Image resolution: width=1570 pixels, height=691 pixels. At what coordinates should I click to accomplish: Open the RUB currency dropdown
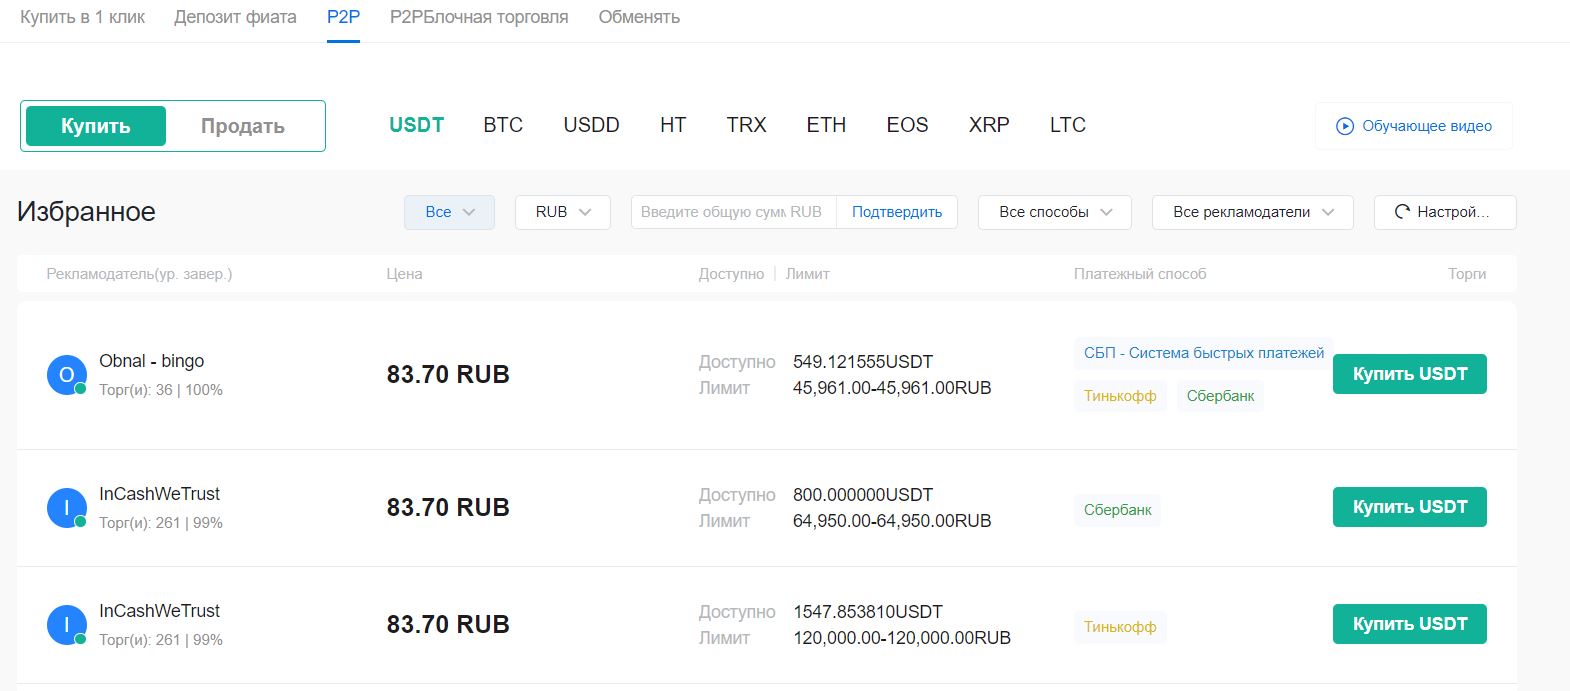[563, 212]
